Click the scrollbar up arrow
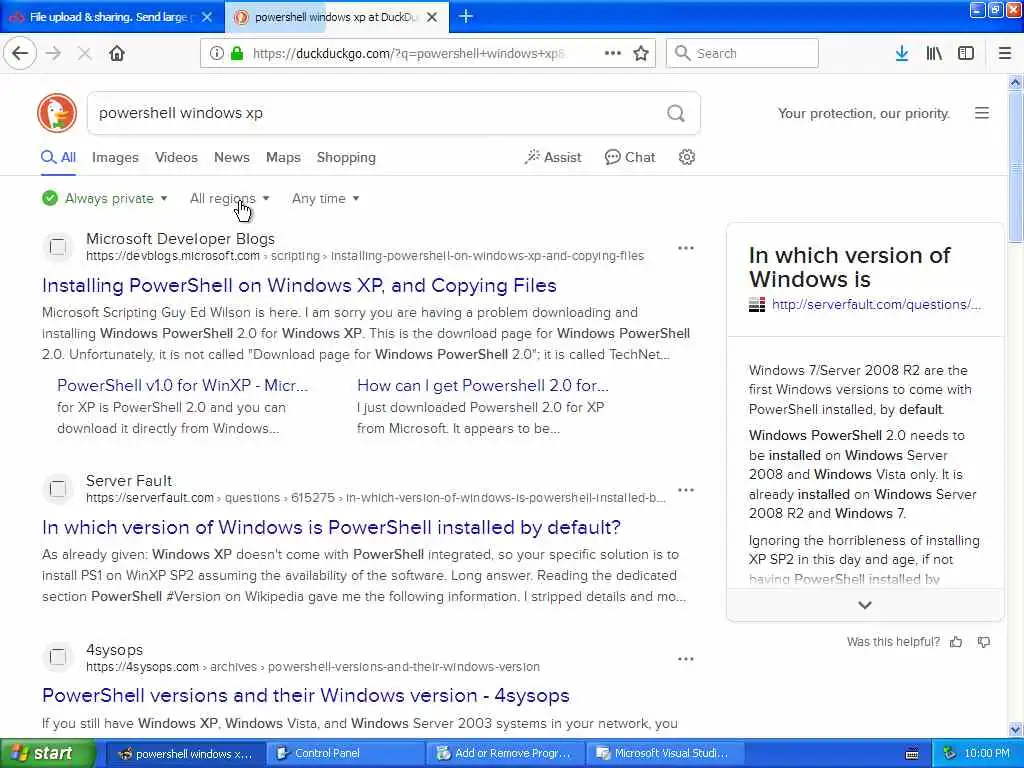This screenshot has width=1024, height=768. pos(1016,82)
